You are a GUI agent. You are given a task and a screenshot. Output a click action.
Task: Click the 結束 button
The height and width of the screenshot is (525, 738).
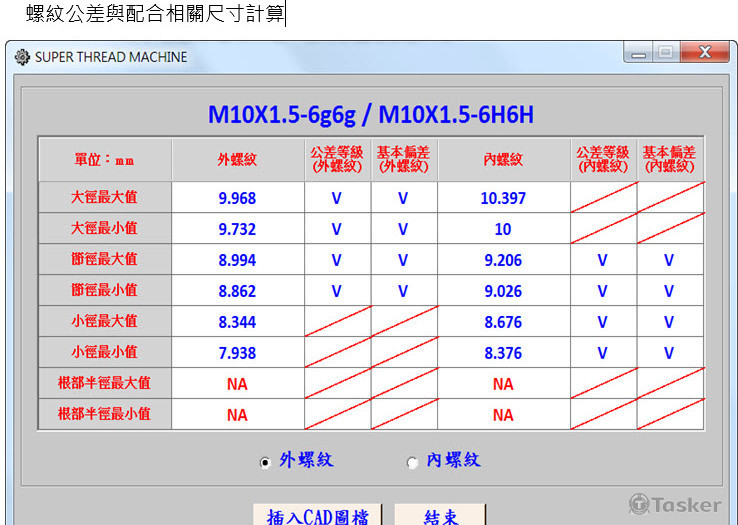[x=440, y=516]
